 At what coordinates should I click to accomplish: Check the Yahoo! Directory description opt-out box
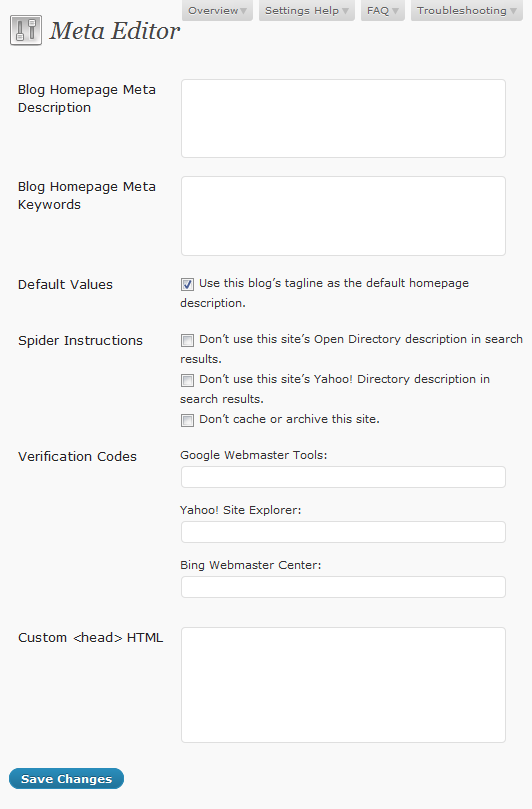coord(187,380)
